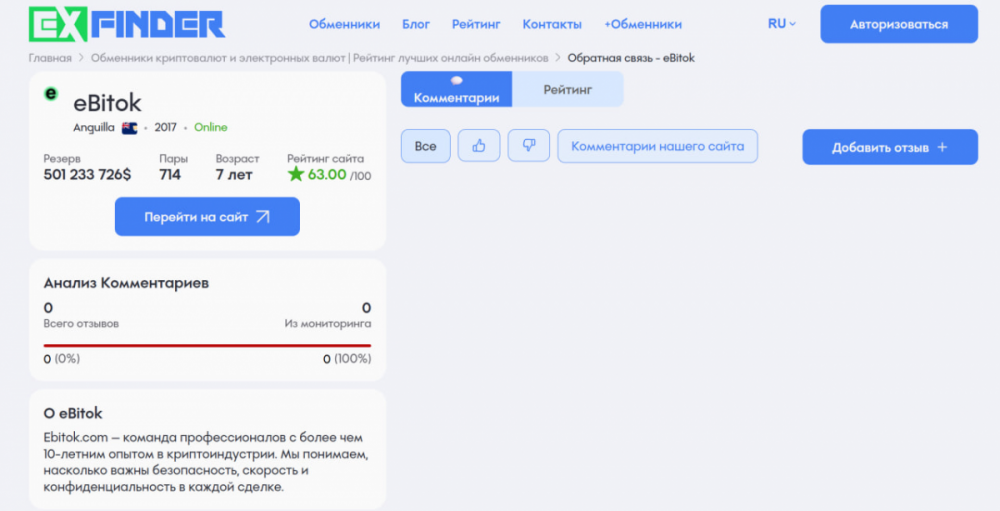The width and height of the screenshot is (1000, 511).
Task: Open the Контакты page
Action: click(552, 24)
